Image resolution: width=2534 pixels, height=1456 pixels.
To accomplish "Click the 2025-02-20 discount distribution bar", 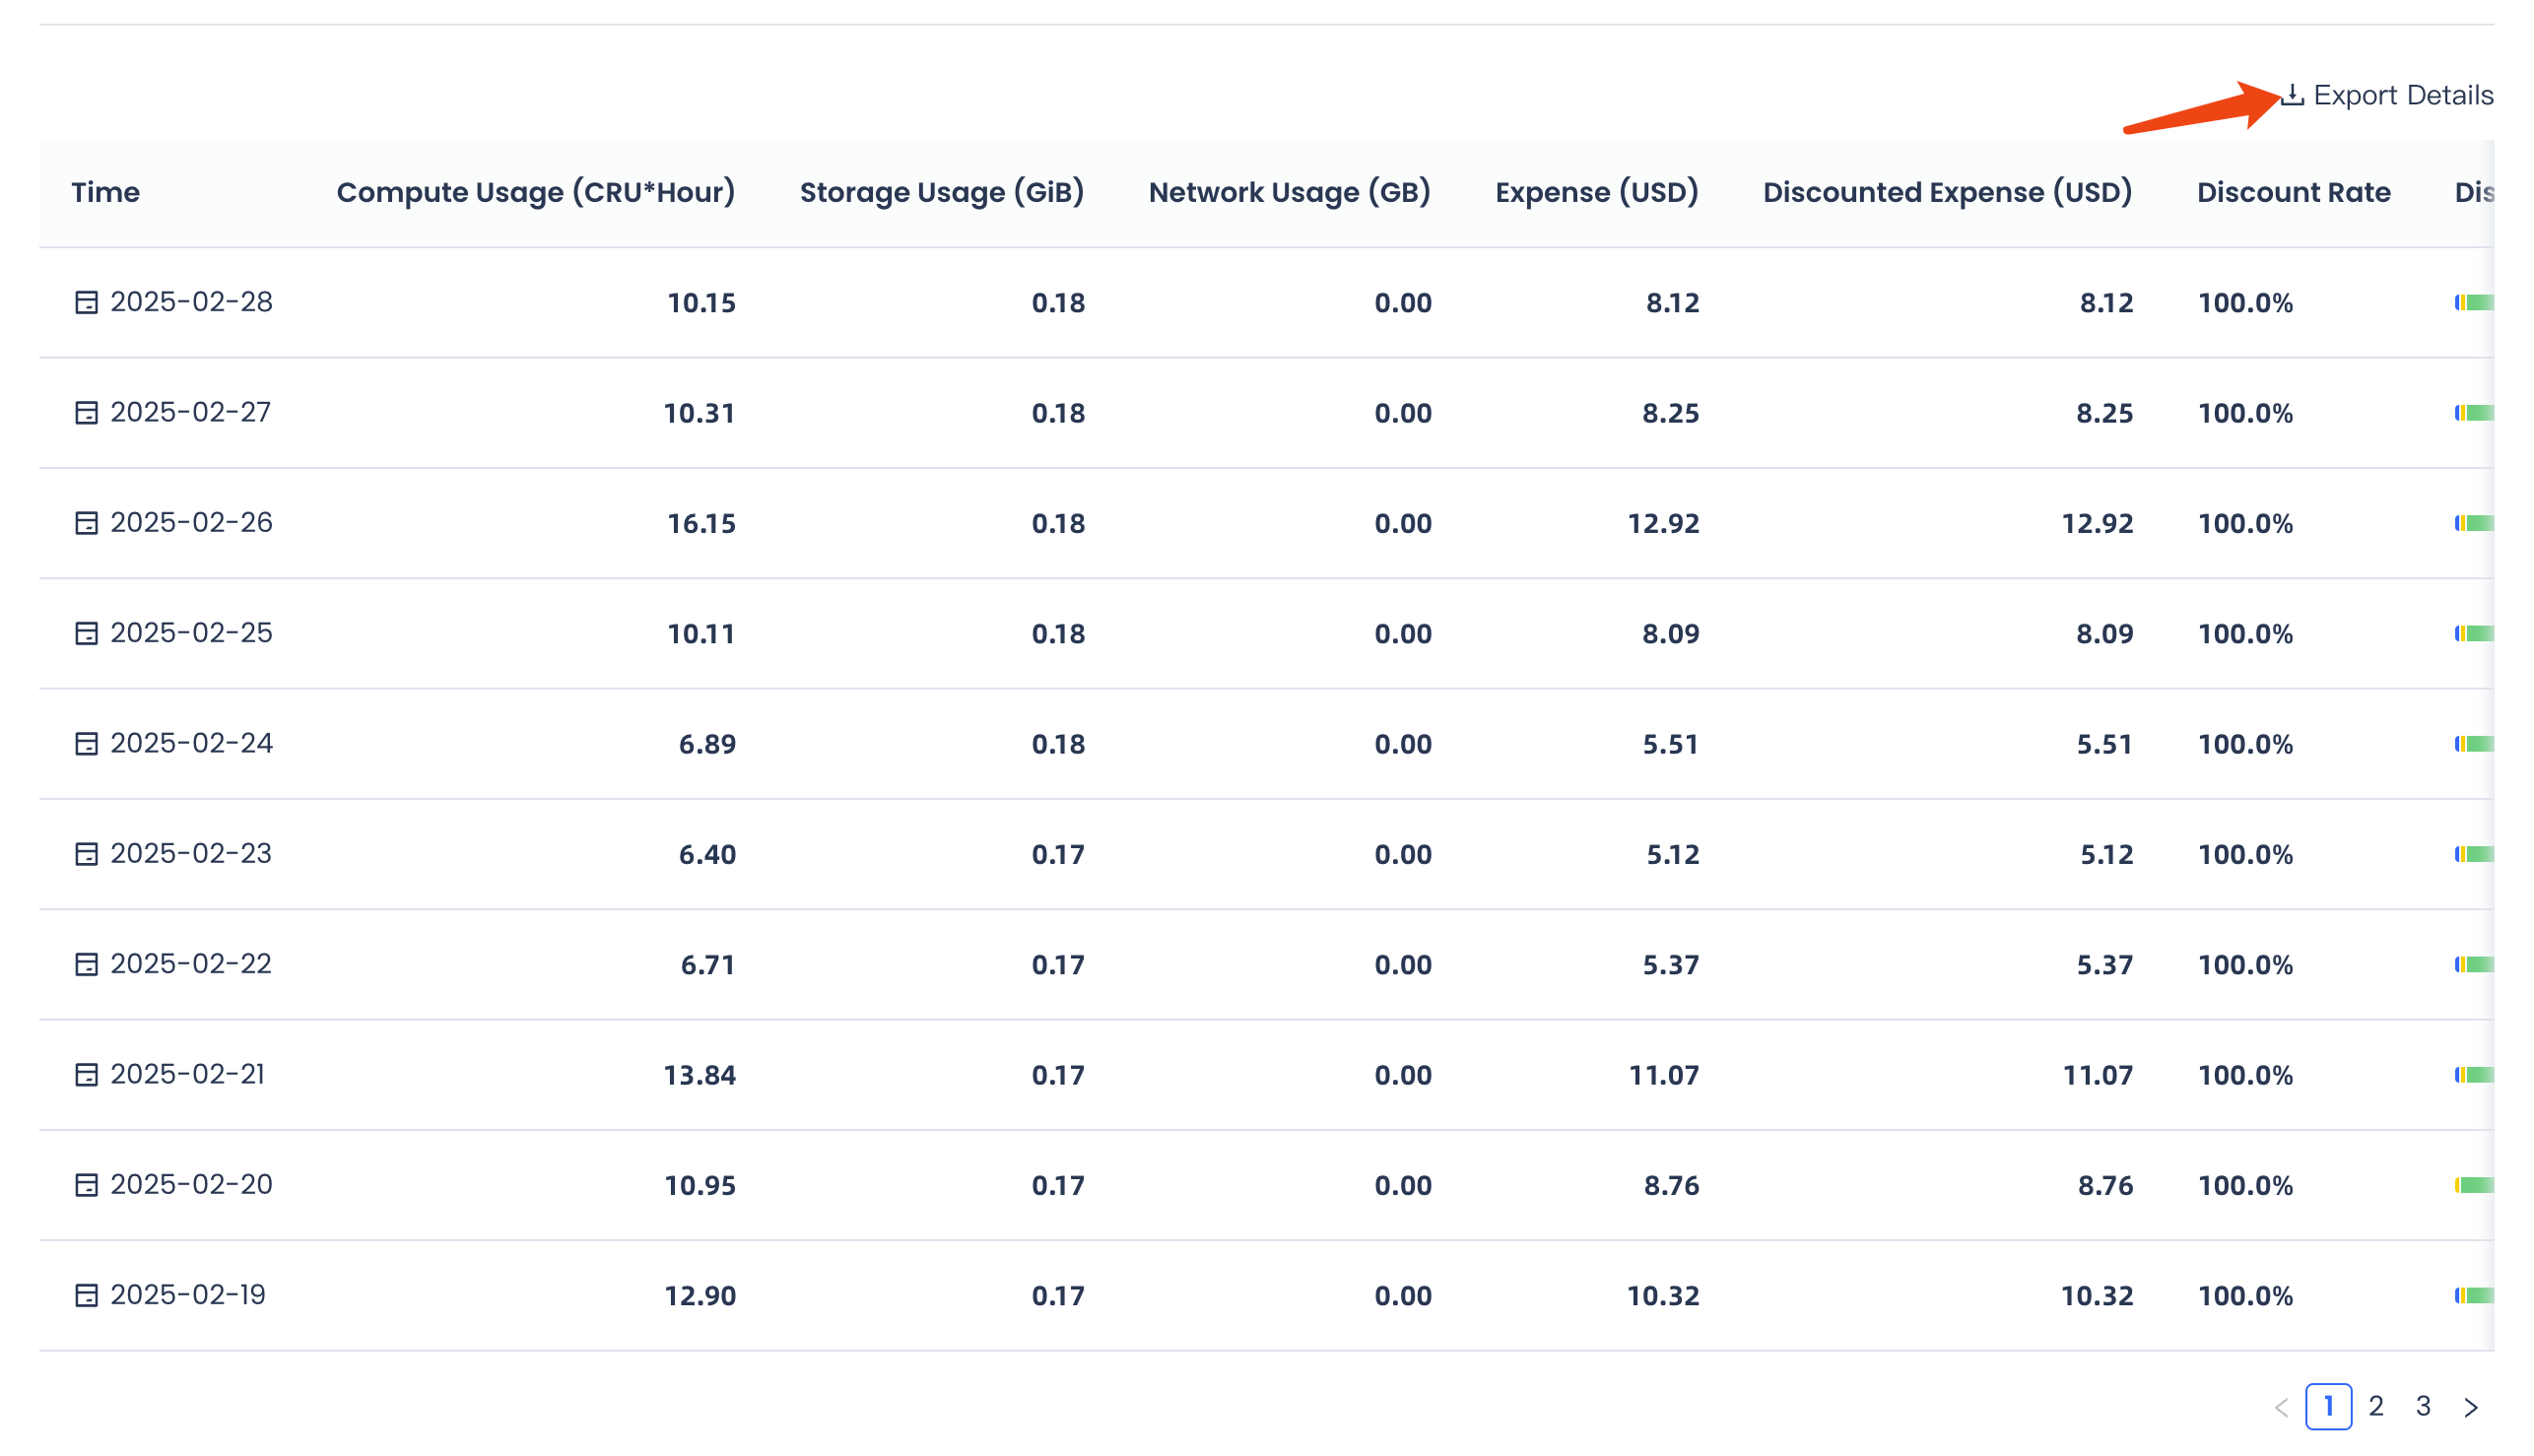I will [x=2474, y=1185].
